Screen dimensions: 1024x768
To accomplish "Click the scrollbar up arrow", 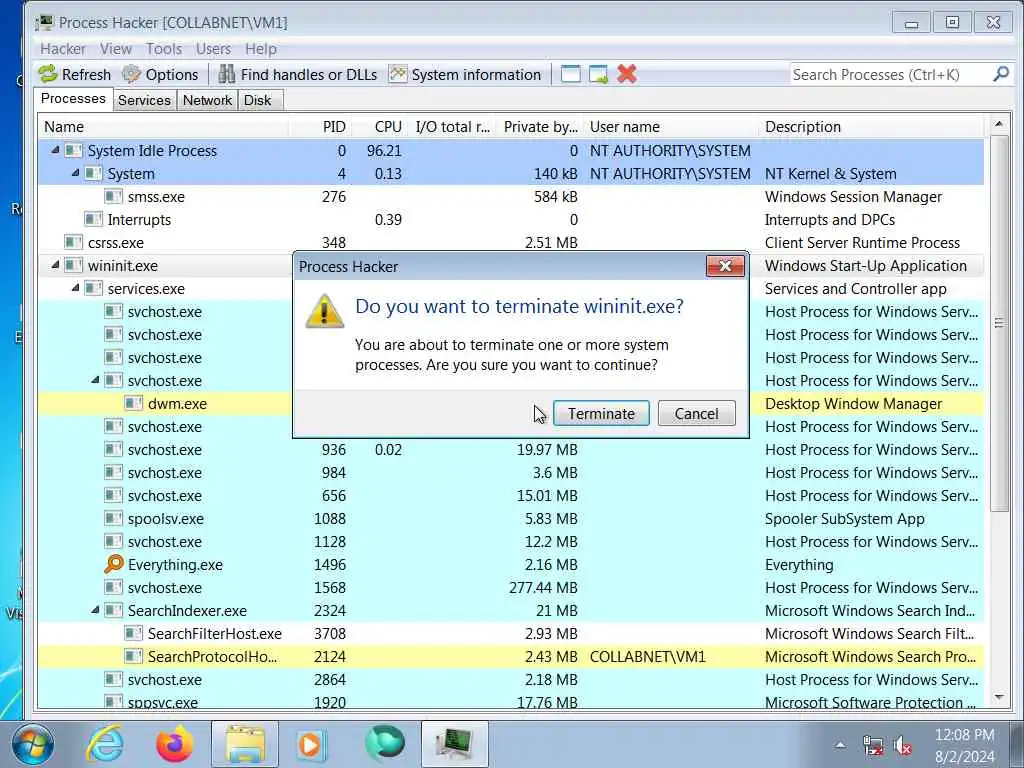I will click(999, 124).
